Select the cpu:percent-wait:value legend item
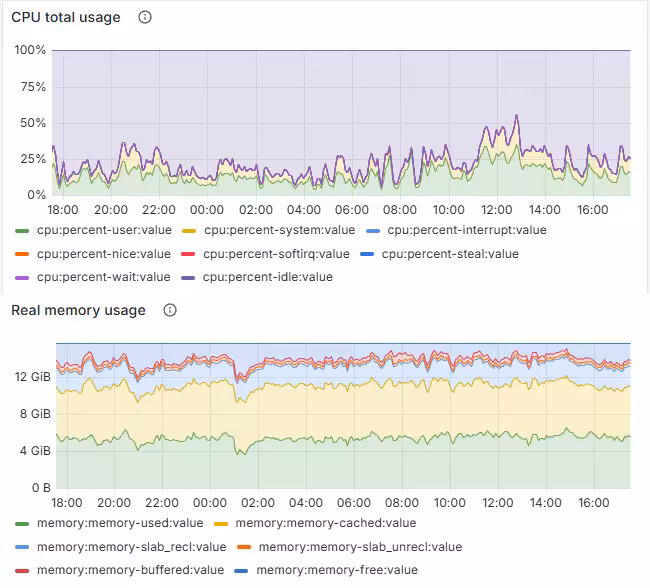The image size is (650, 588). 103,277
